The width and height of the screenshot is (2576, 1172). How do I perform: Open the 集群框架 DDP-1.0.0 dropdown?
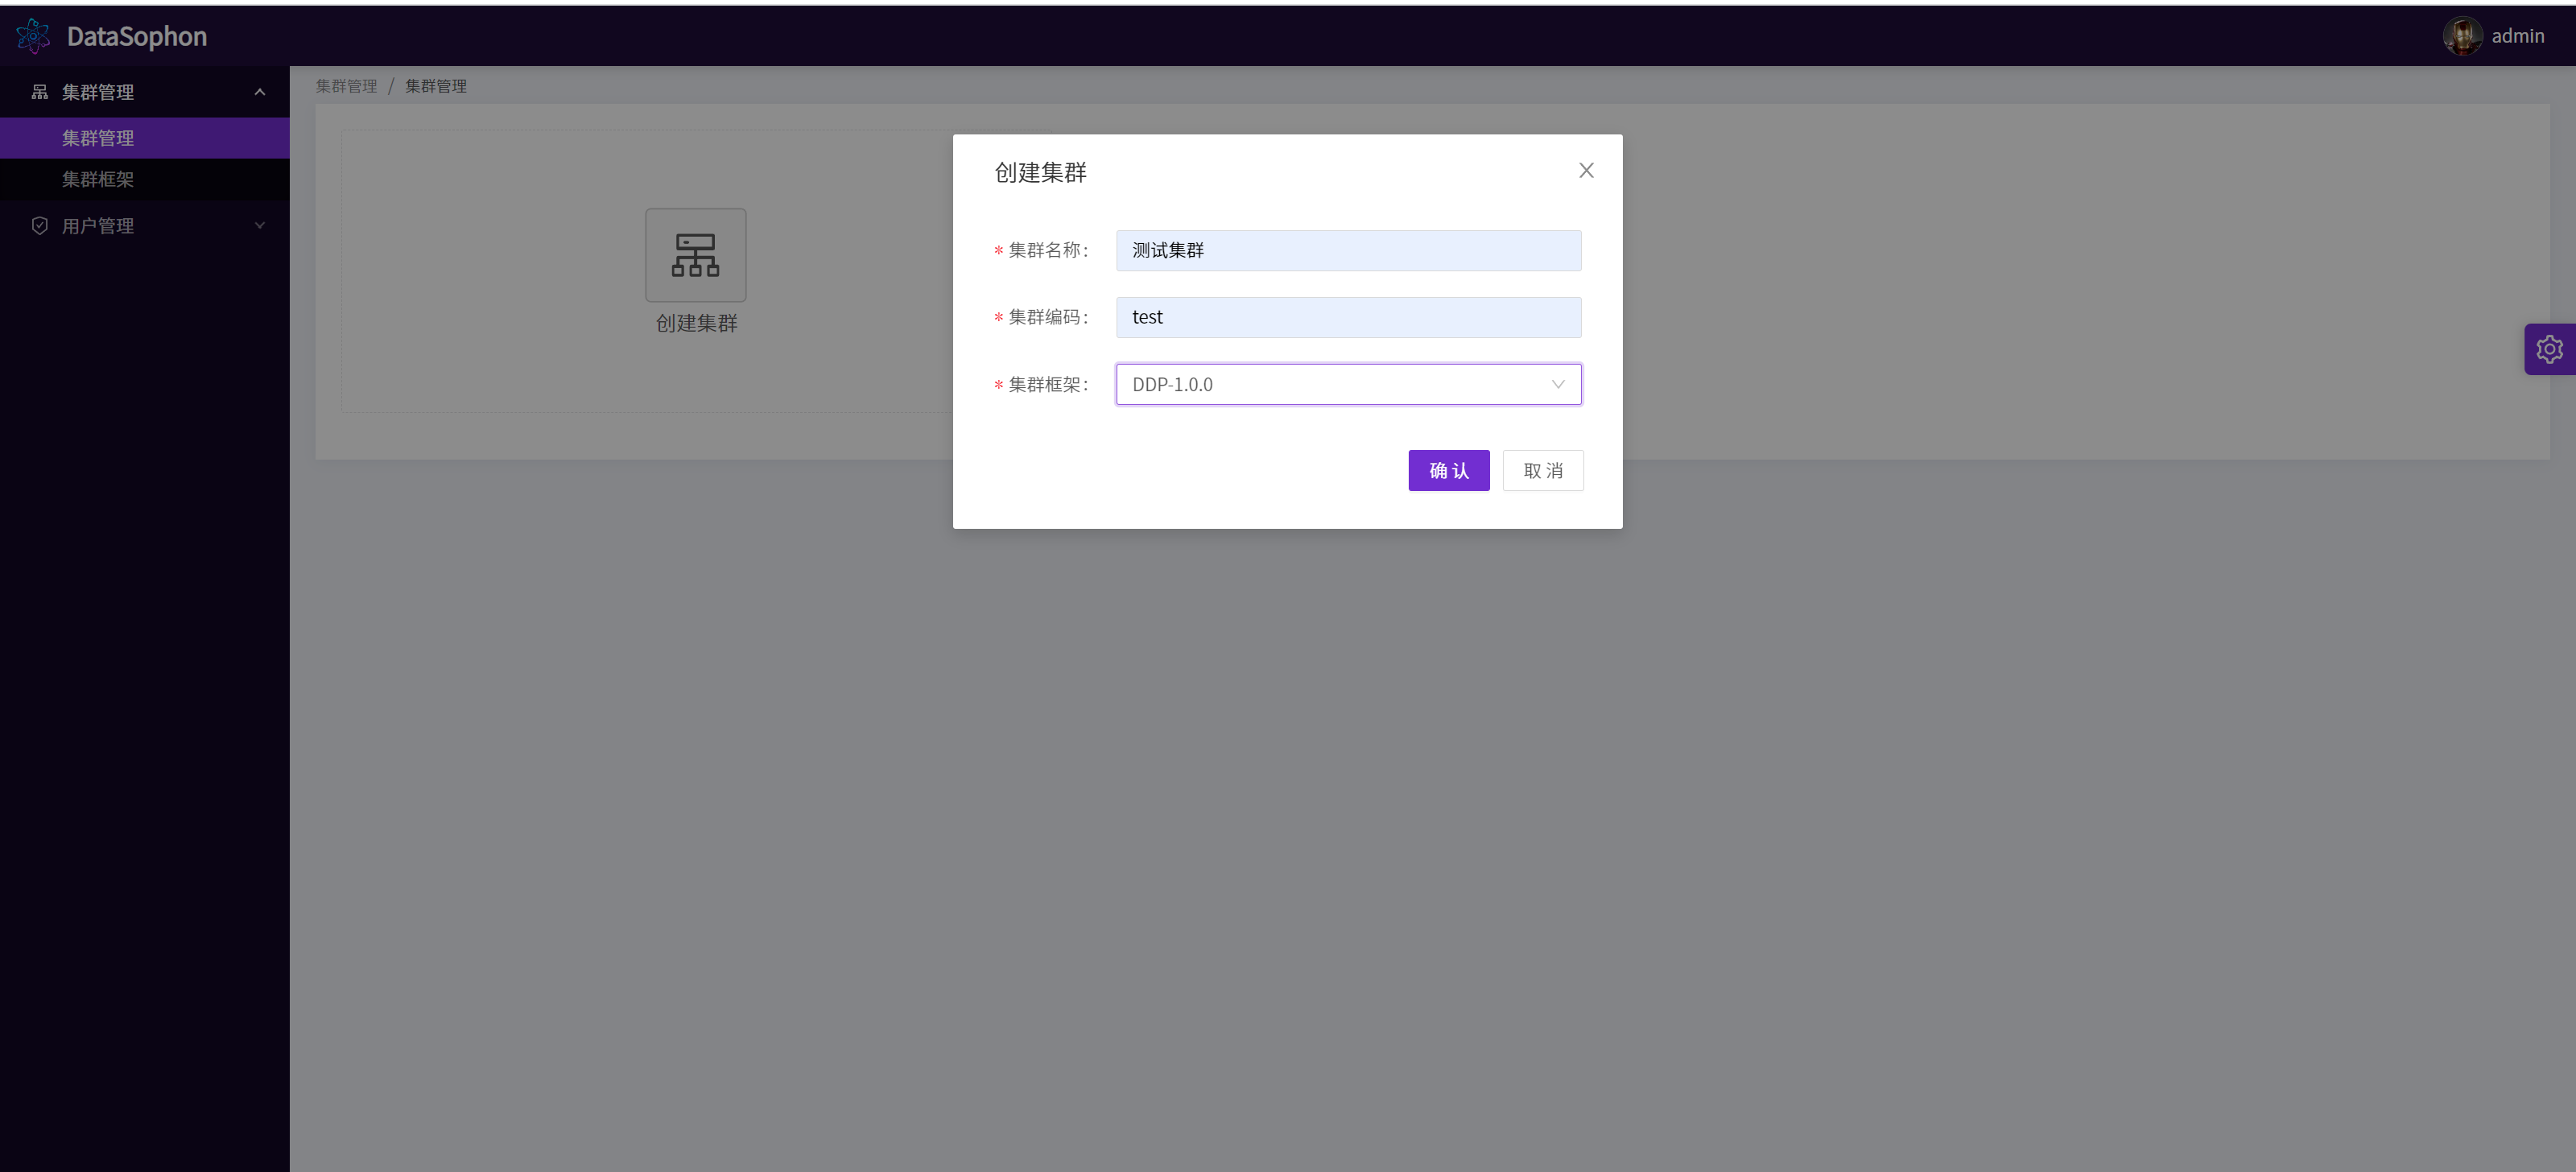1348,384
